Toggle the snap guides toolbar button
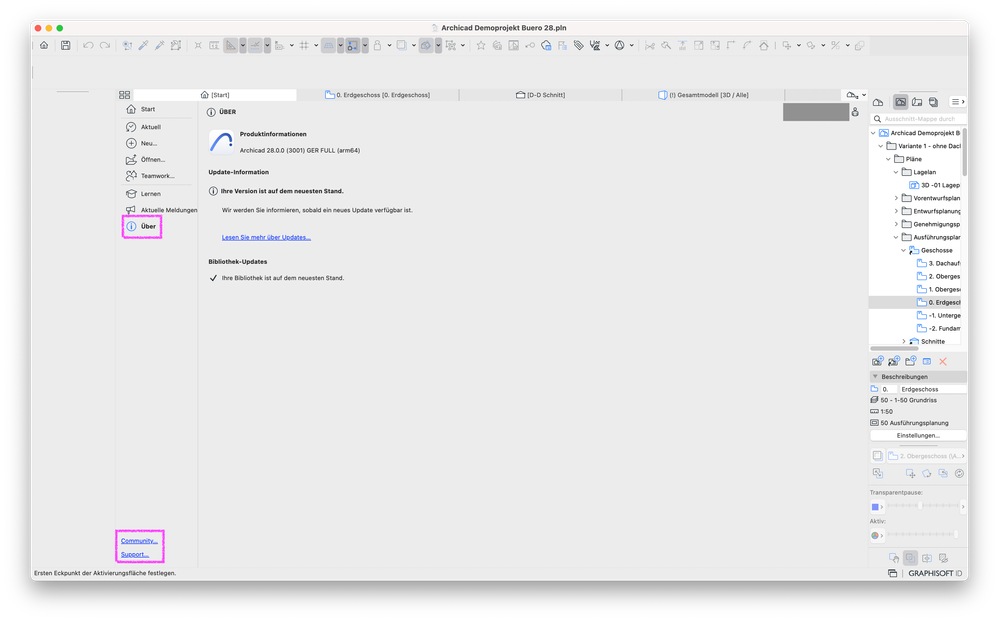Viewport: 999px width, 621px height. (x=255, y=45)
